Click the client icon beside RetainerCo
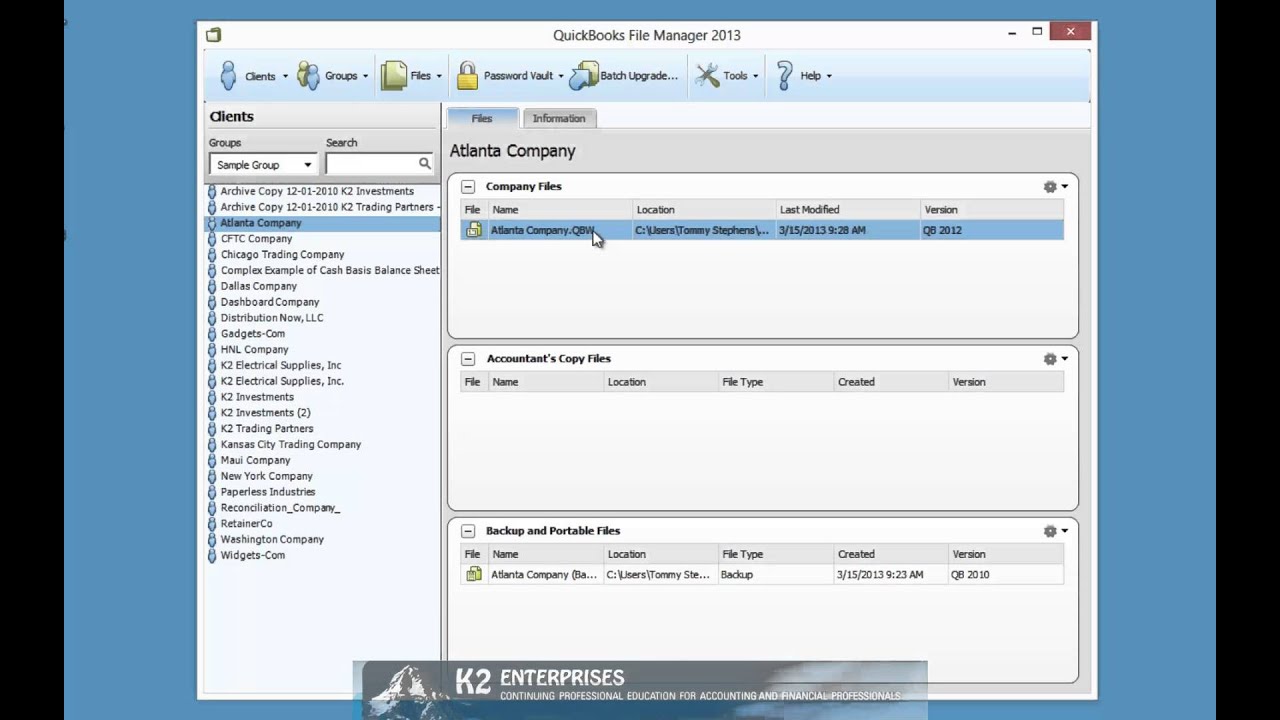 point(212,523)
